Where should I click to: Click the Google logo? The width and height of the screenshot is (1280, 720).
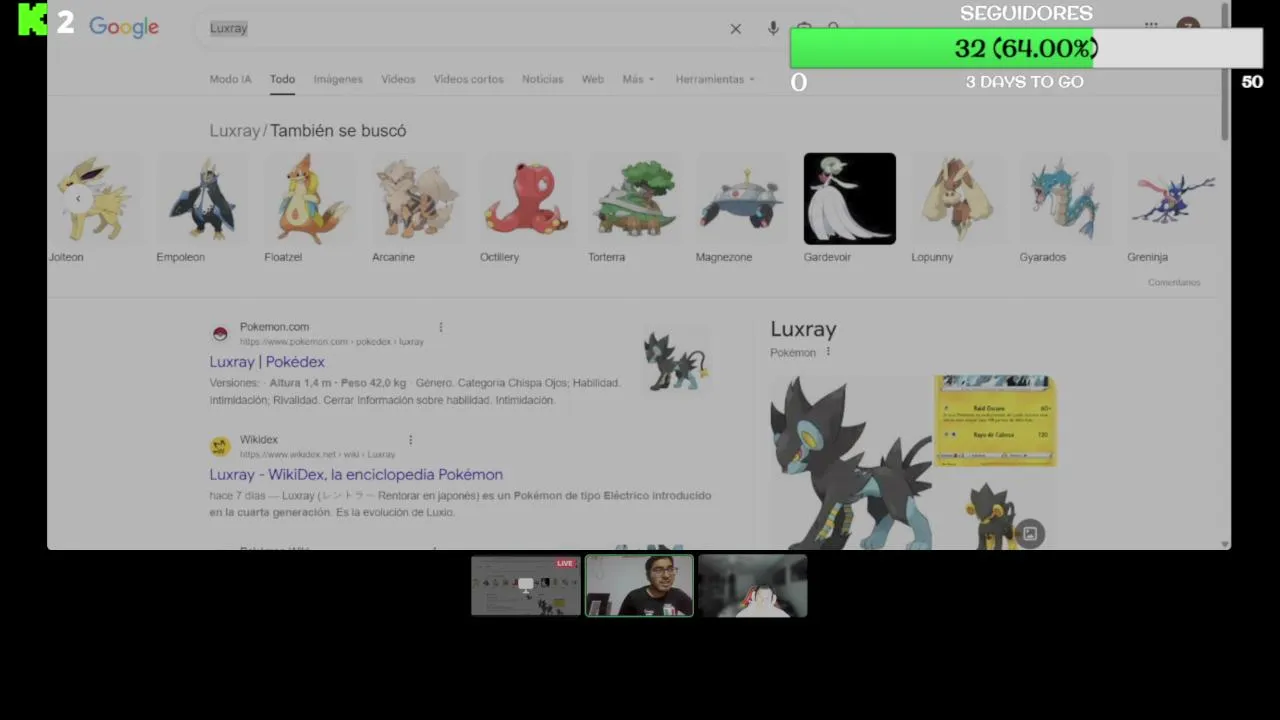click(x=124, y=27)
